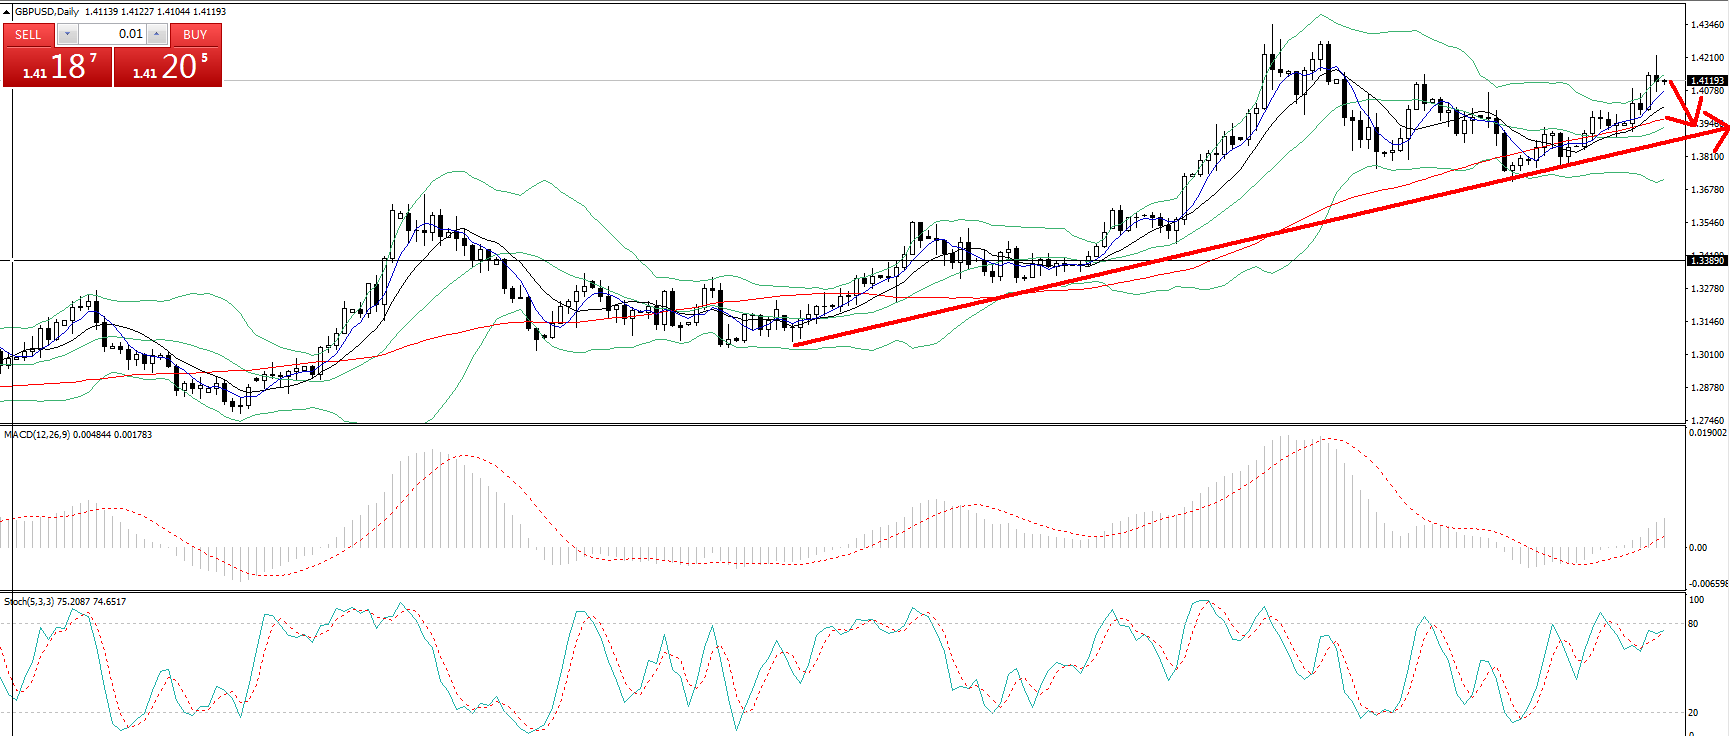
Task: Click the Stochastic 20 level label
Action: [1694, 713]
